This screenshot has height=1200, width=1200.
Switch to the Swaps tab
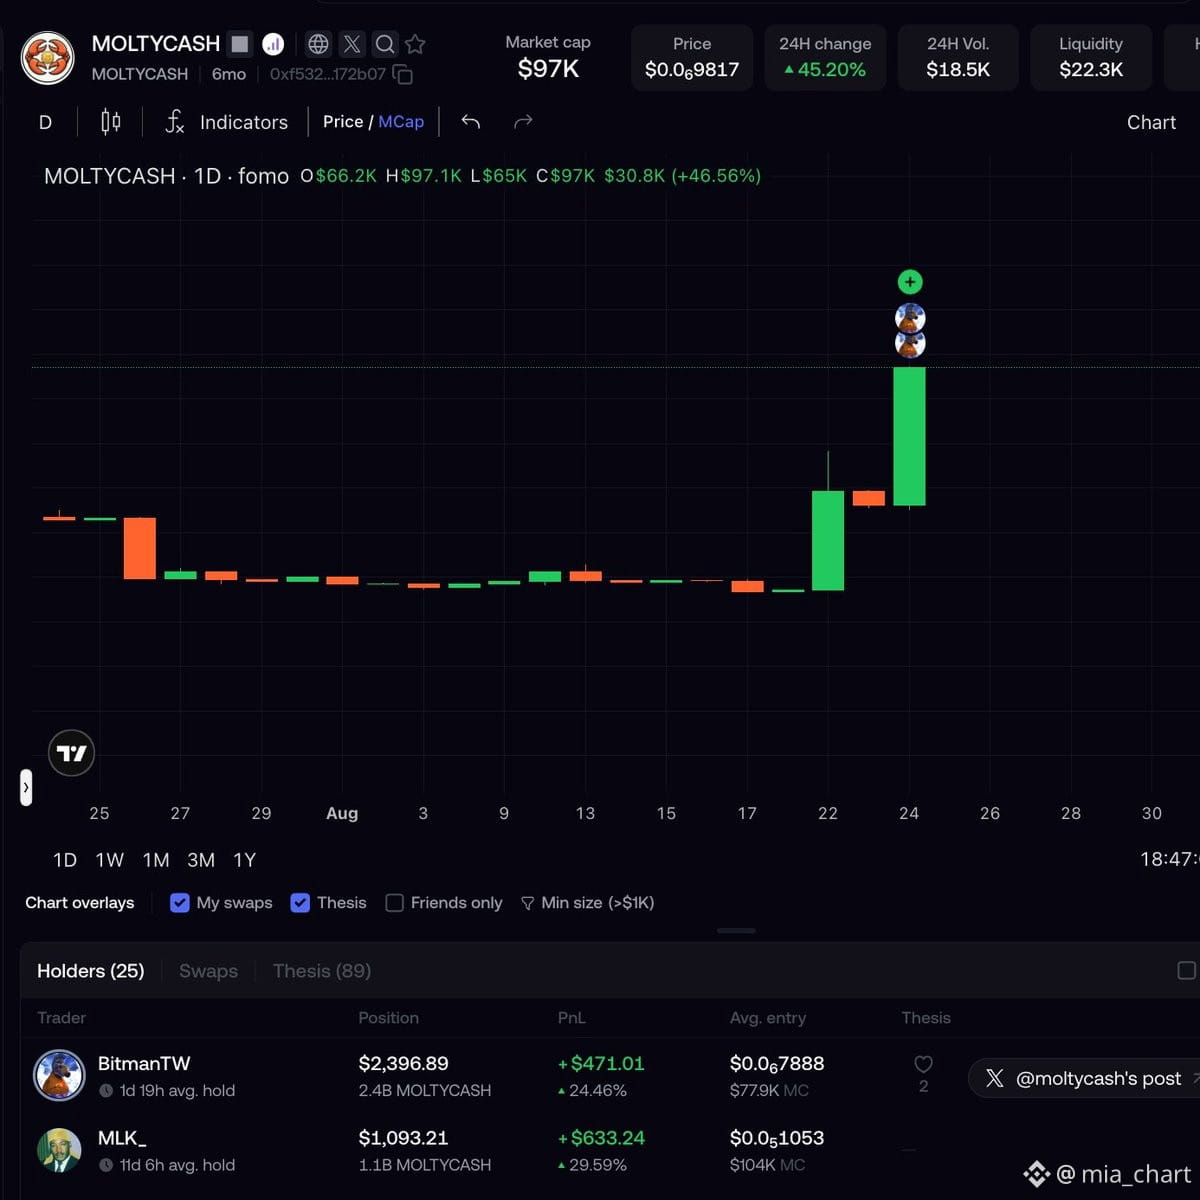tap(208, 971)
